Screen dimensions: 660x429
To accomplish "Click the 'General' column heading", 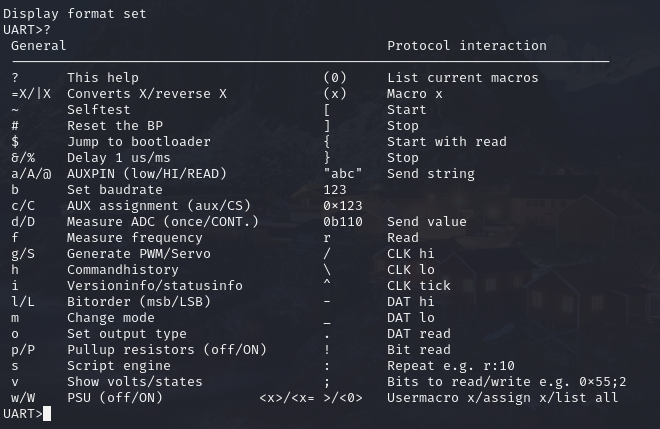I will (39, 45).
